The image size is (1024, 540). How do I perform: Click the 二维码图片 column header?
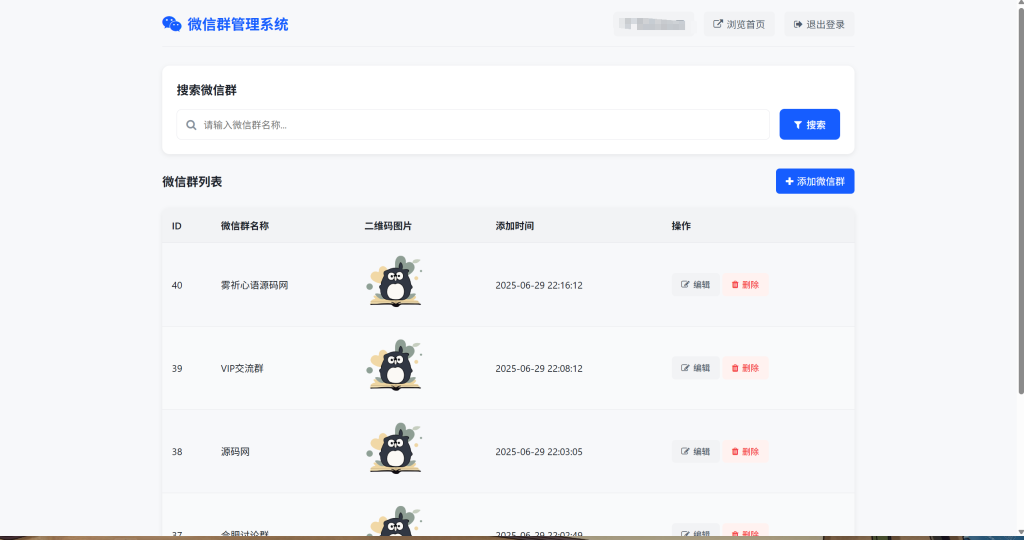pos(388,226)
